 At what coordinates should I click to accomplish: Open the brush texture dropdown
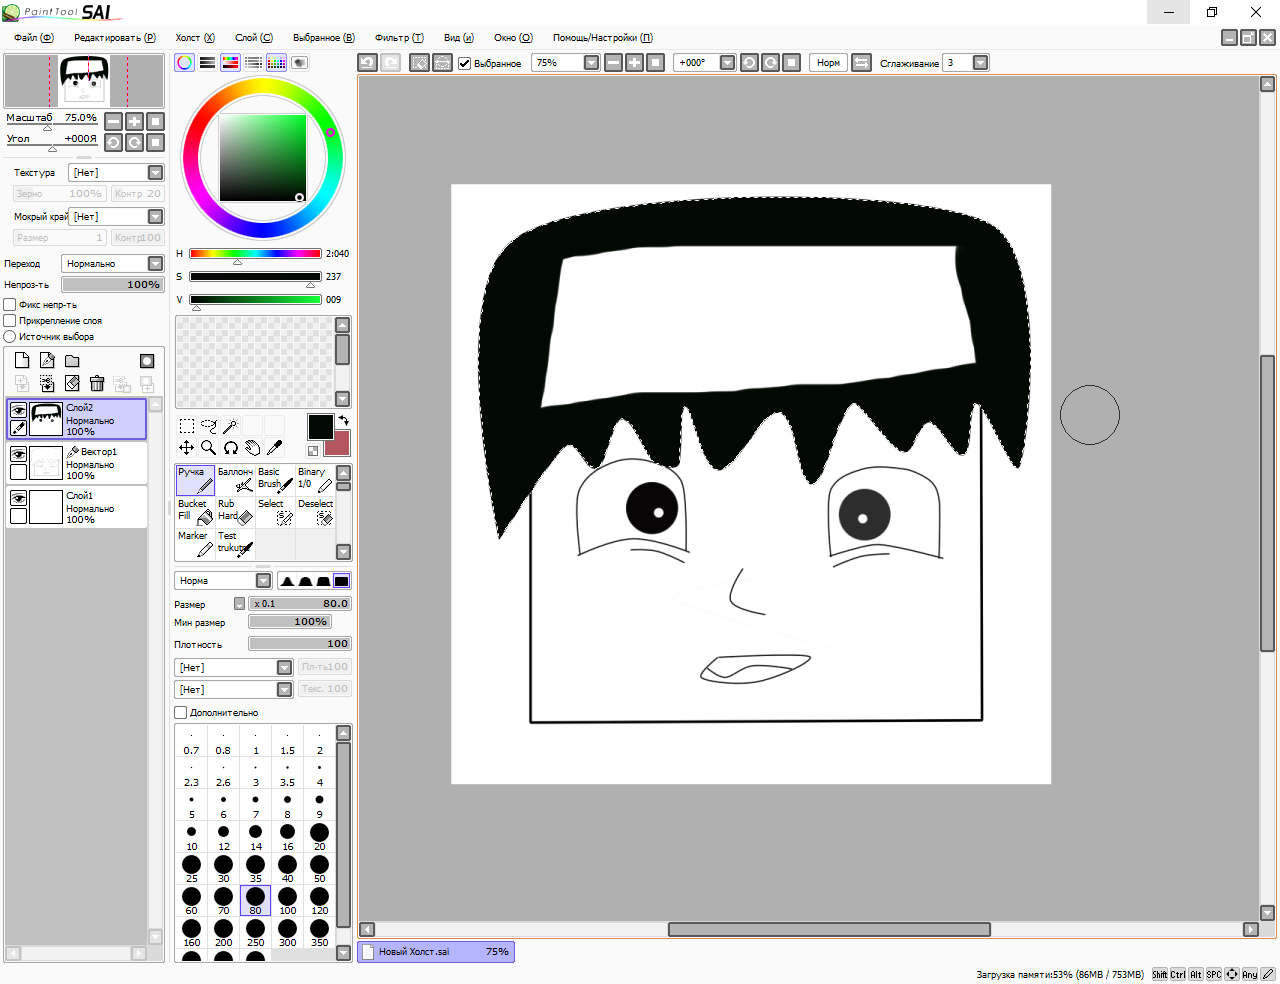(x=234, y=689)
